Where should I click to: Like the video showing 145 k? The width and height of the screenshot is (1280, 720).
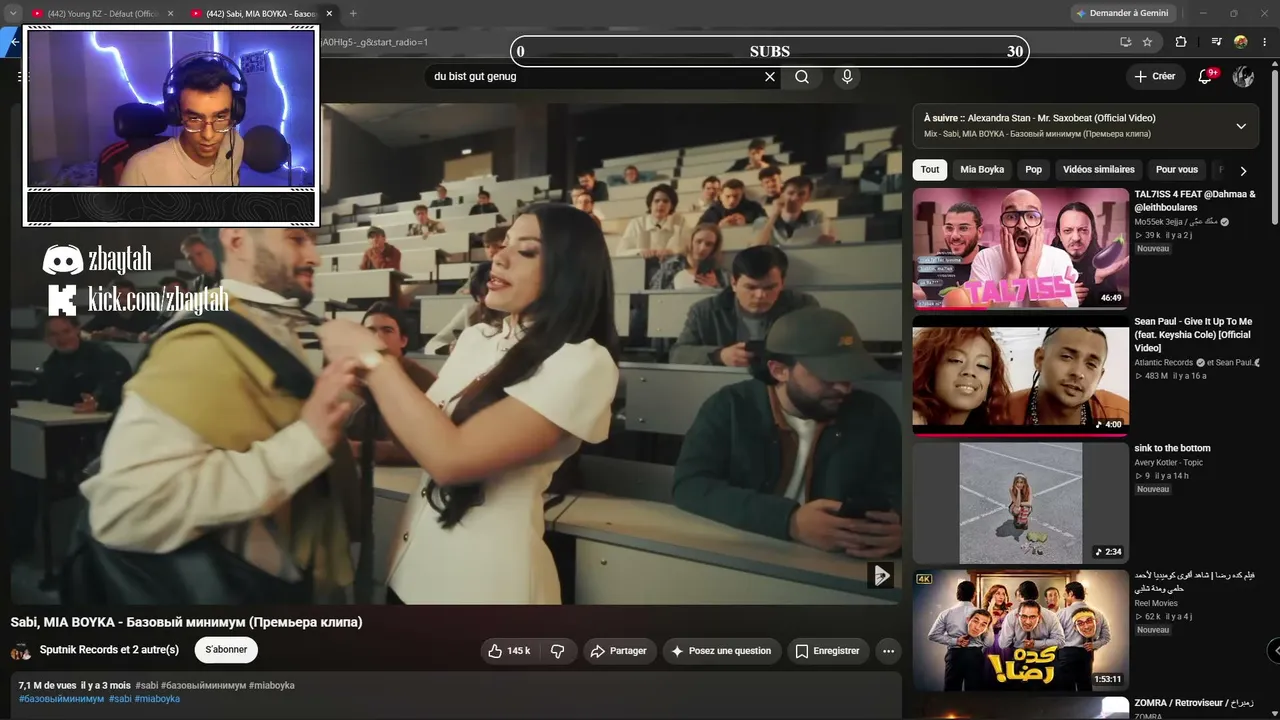click(x=509, y=651)
